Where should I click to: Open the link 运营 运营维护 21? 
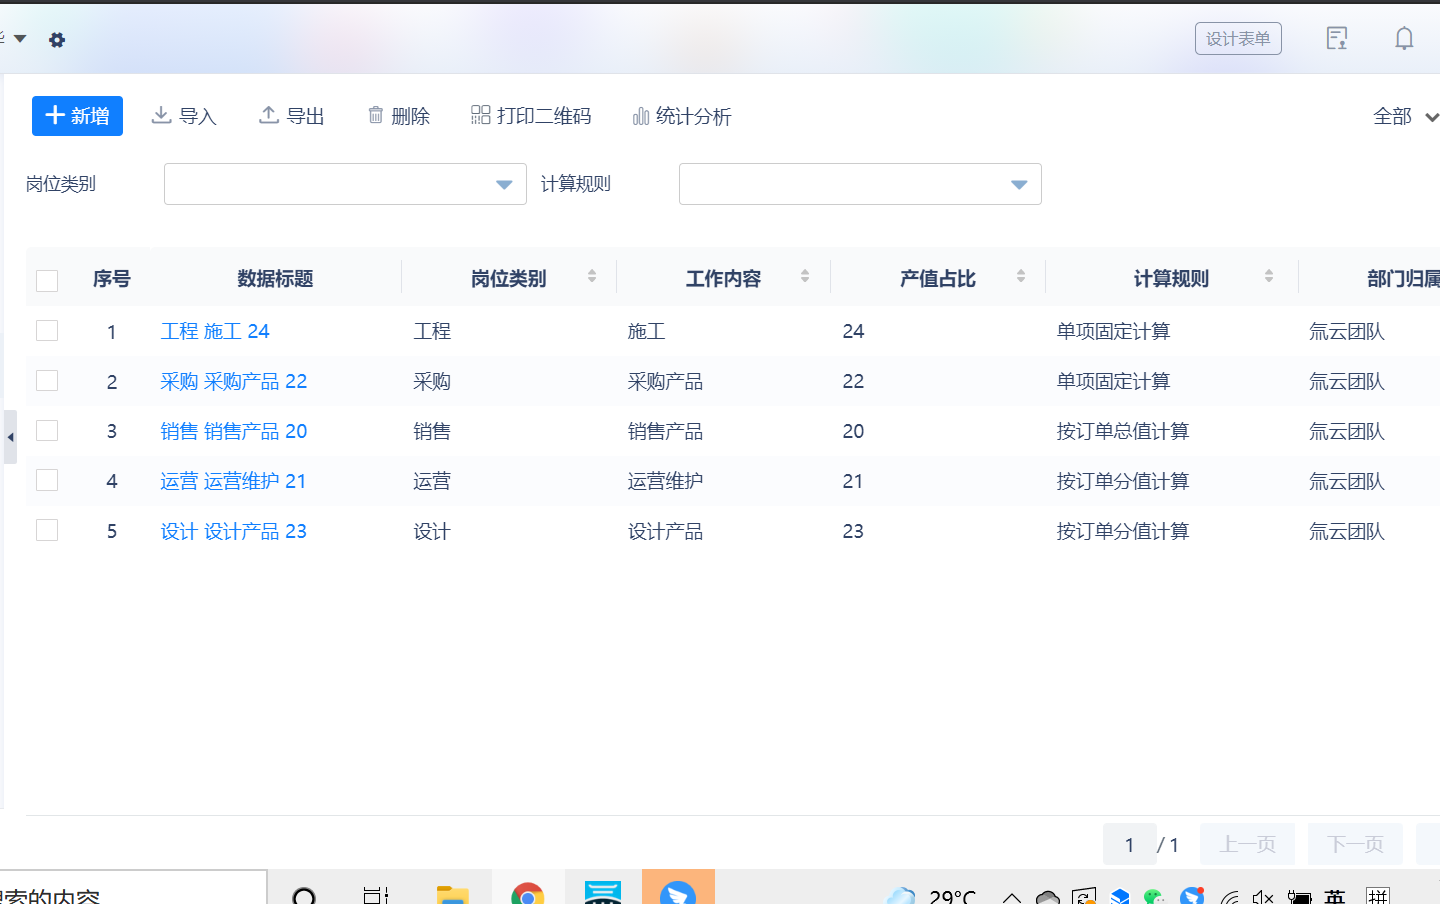coord(233,481)
